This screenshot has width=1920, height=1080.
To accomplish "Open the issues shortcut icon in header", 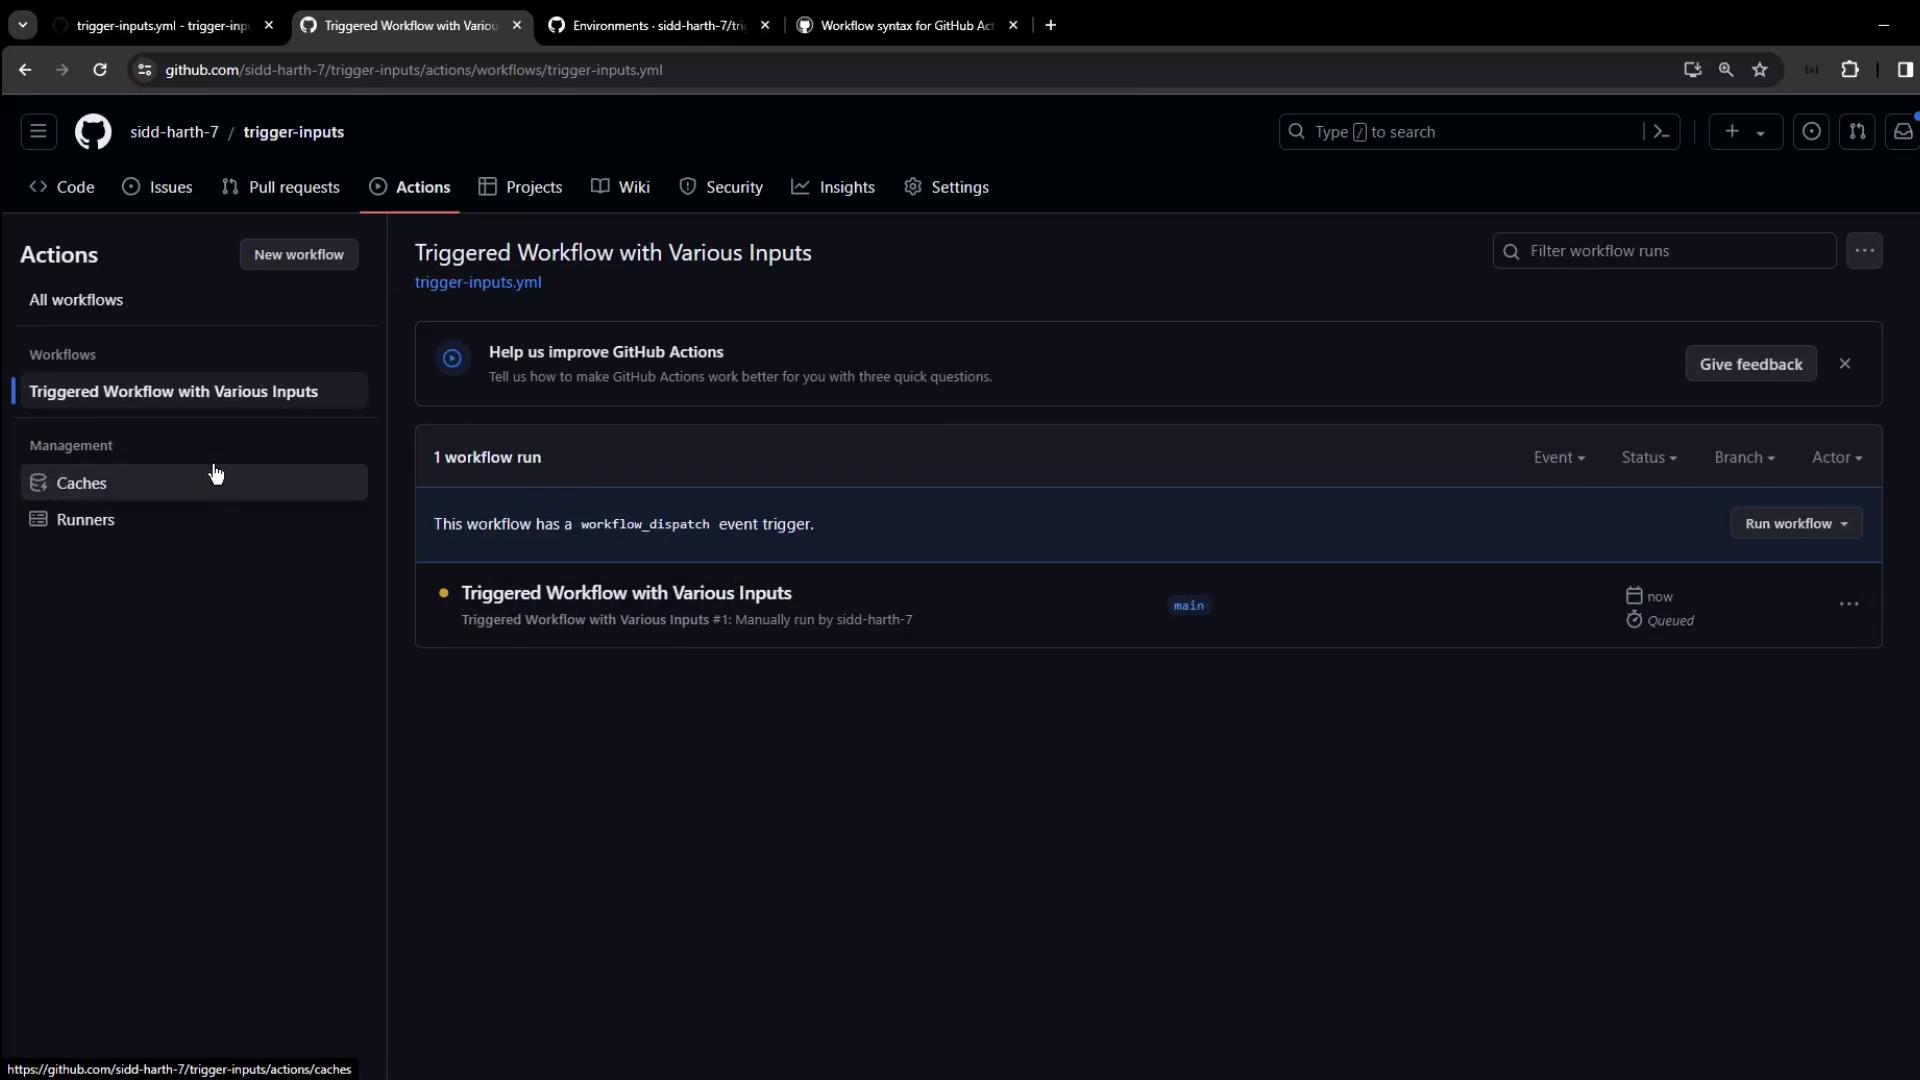I will coord(1811,132).
